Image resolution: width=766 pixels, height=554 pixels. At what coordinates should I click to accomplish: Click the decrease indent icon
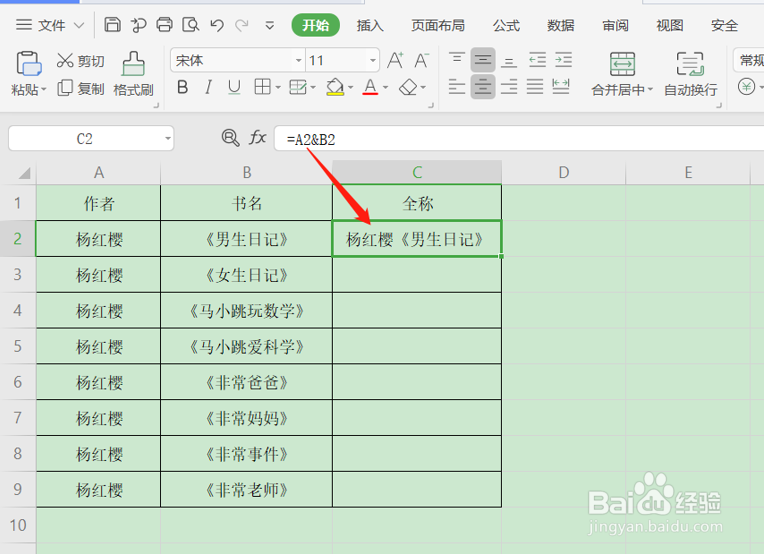pyautogui.click(x=537, y=60)
